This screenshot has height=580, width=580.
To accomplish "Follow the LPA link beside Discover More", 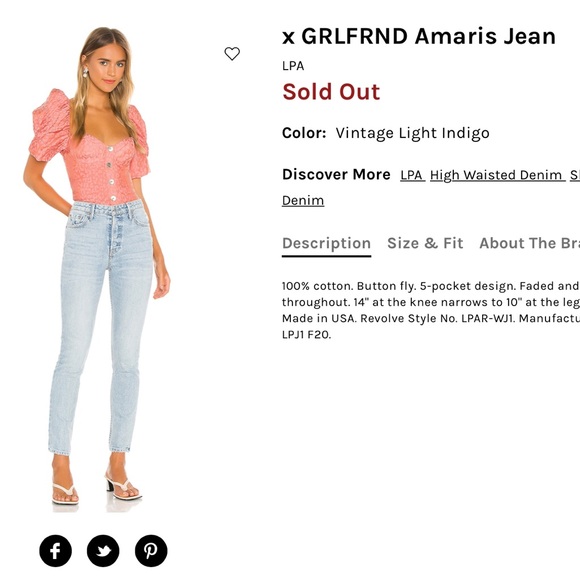I will pos(412,175).
